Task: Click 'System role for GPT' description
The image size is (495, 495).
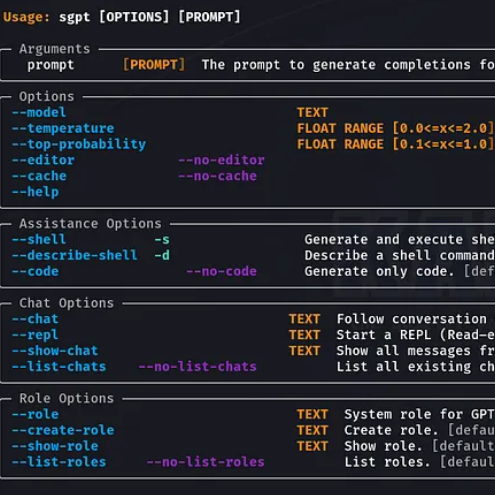Action: [419, 415]
